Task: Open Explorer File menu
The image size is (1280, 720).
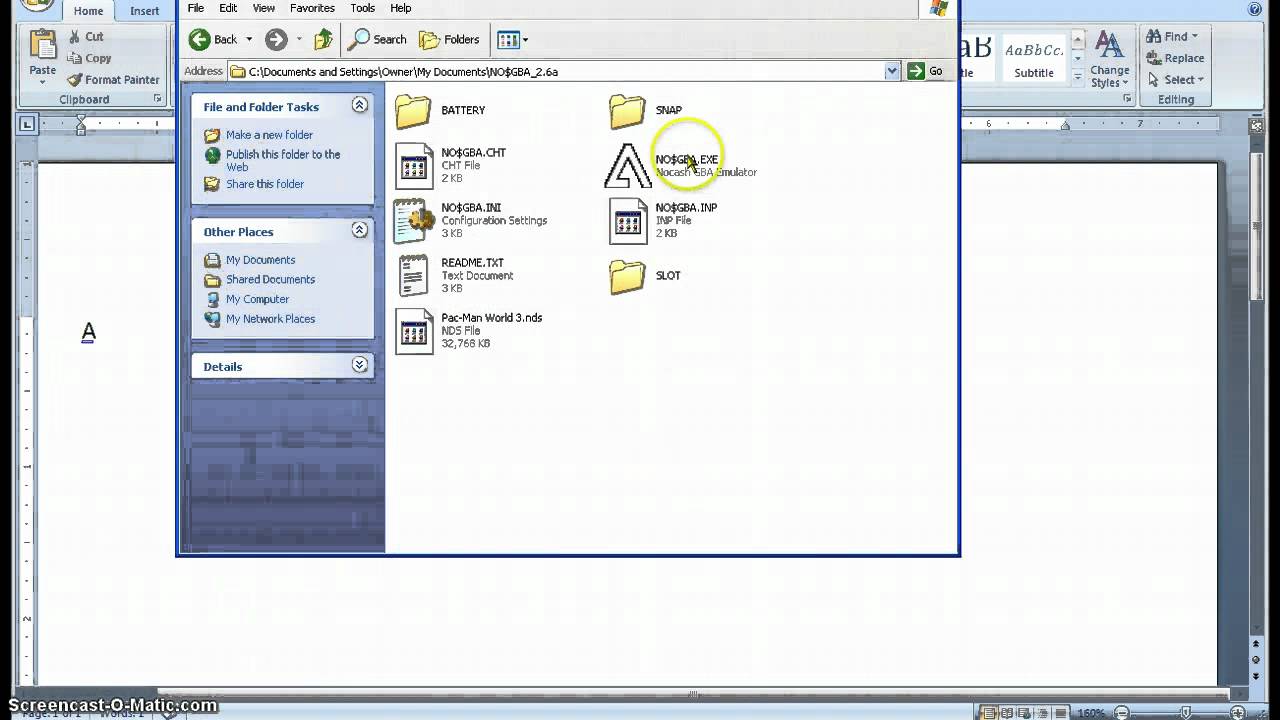Action: [x=196, y=8]
